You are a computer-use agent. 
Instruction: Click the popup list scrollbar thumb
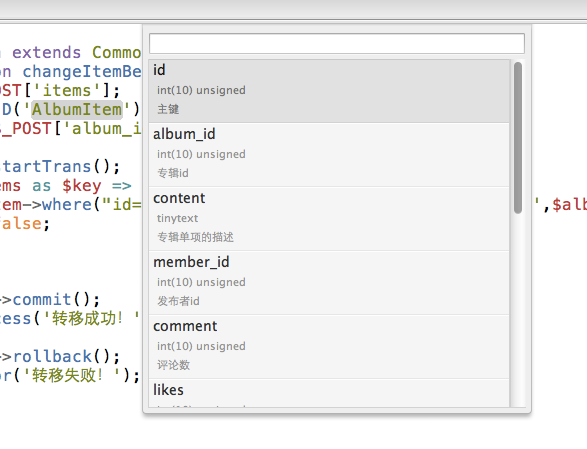click(x=518, y=138)
